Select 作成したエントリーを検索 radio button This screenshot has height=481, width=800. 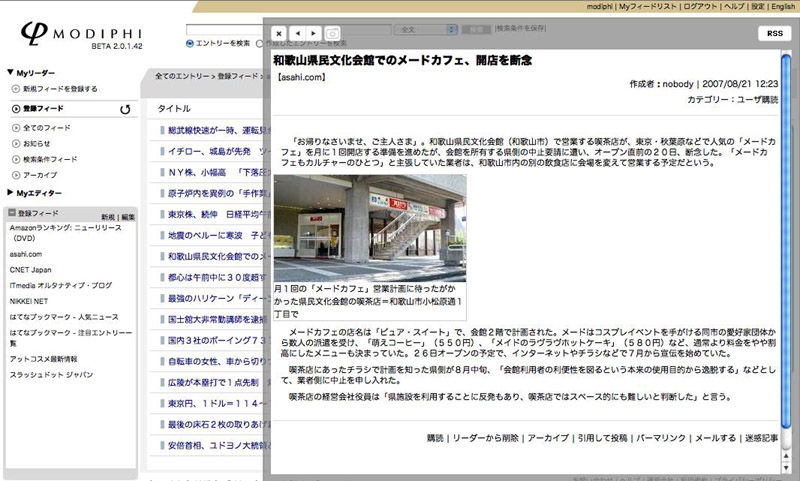pos(259,43)
